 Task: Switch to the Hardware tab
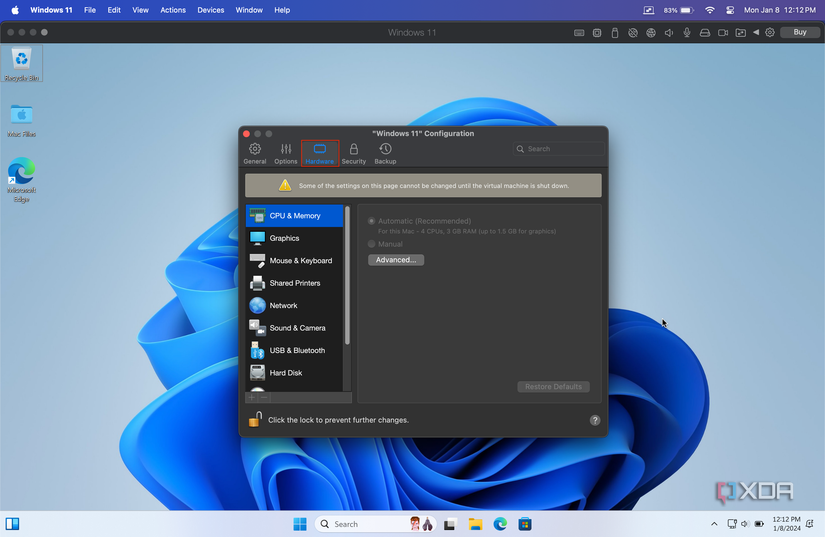(320, 154)
